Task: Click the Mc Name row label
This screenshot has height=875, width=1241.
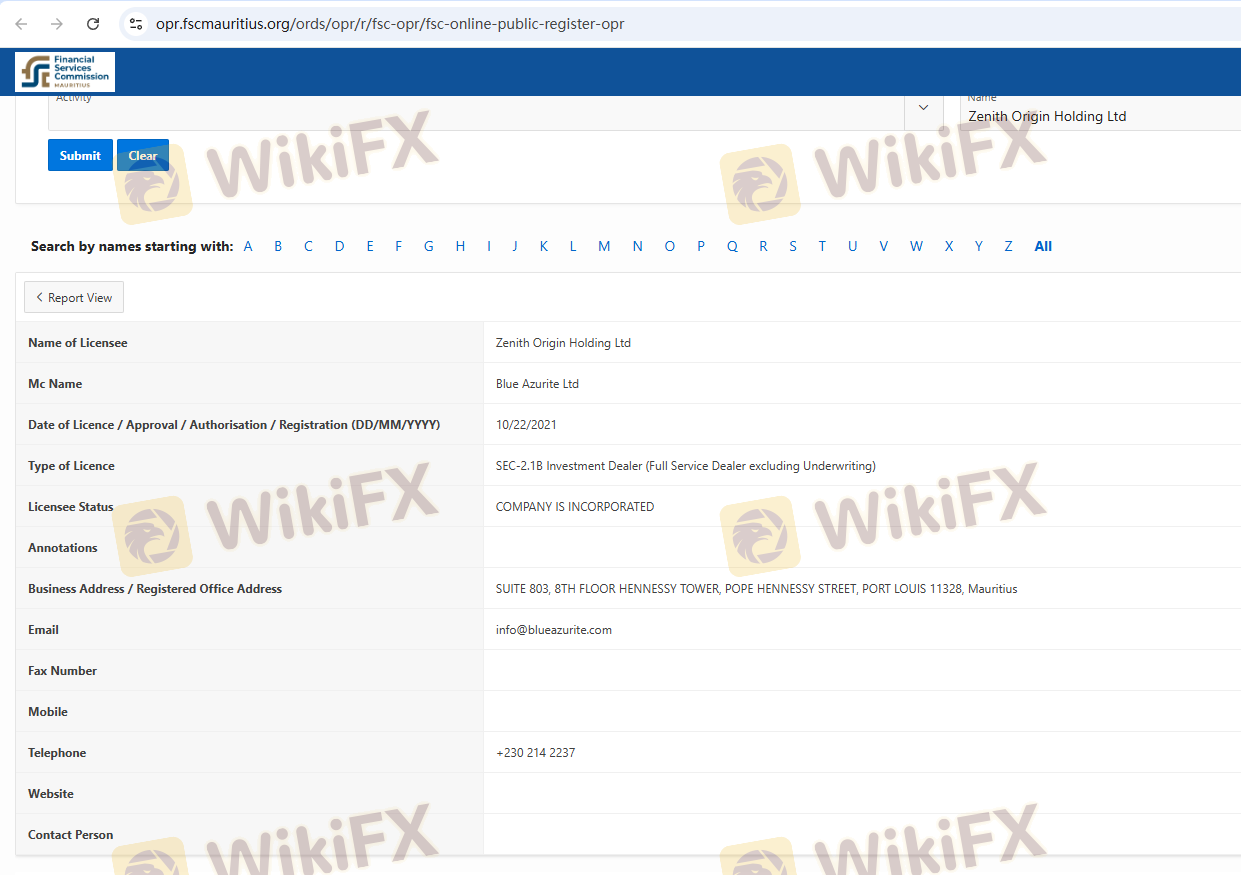Action: [x=55, y=384]
